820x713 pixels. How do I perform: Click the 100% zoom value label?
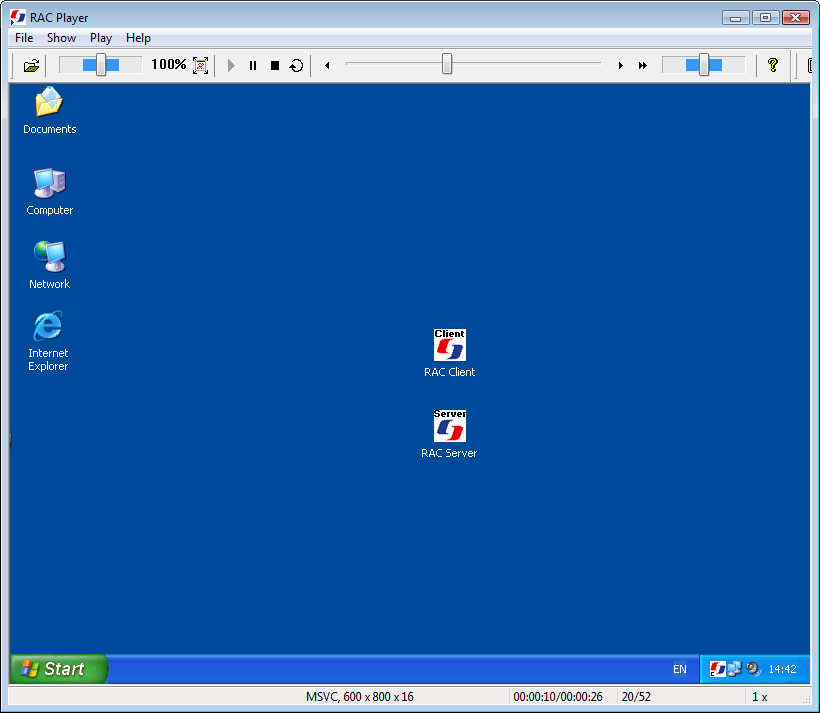click(x=168, y=64)
